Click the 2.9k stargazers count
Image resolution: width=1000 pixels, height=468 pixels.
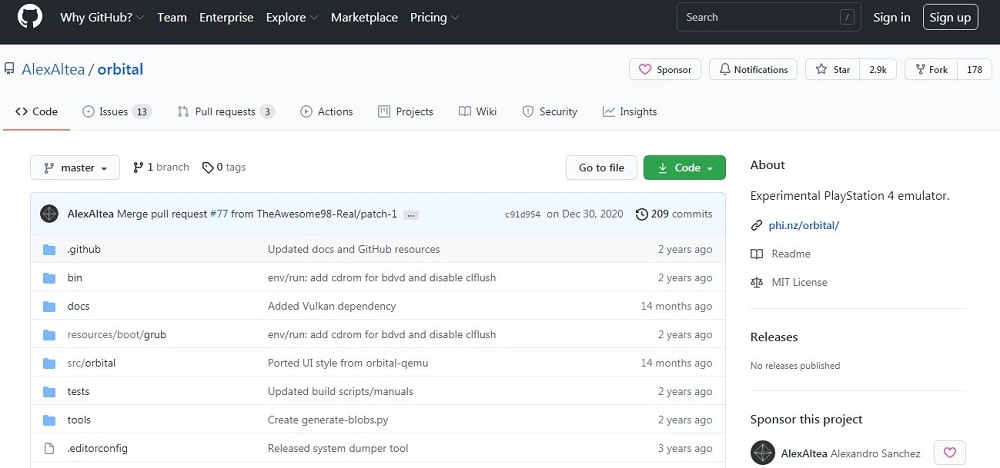878,69
